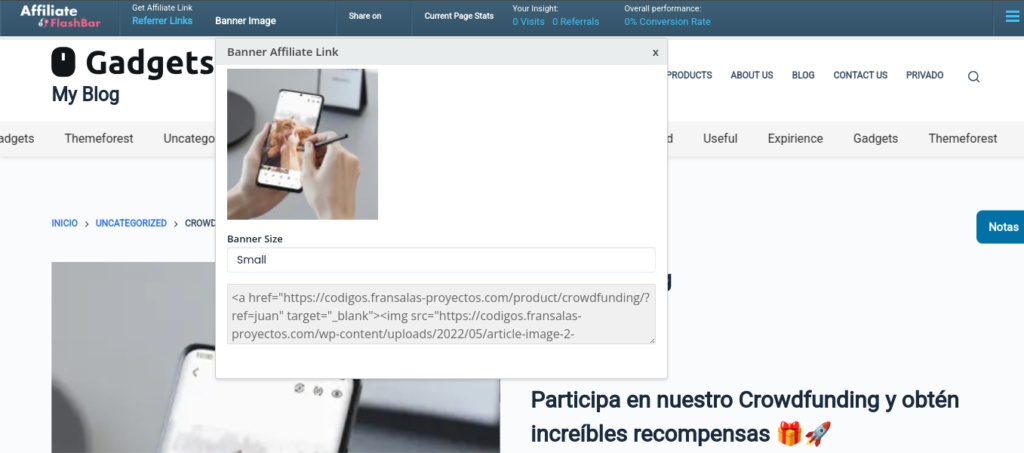Click the search magnifier icon
1024x453 pixels.
coord(973,76)
